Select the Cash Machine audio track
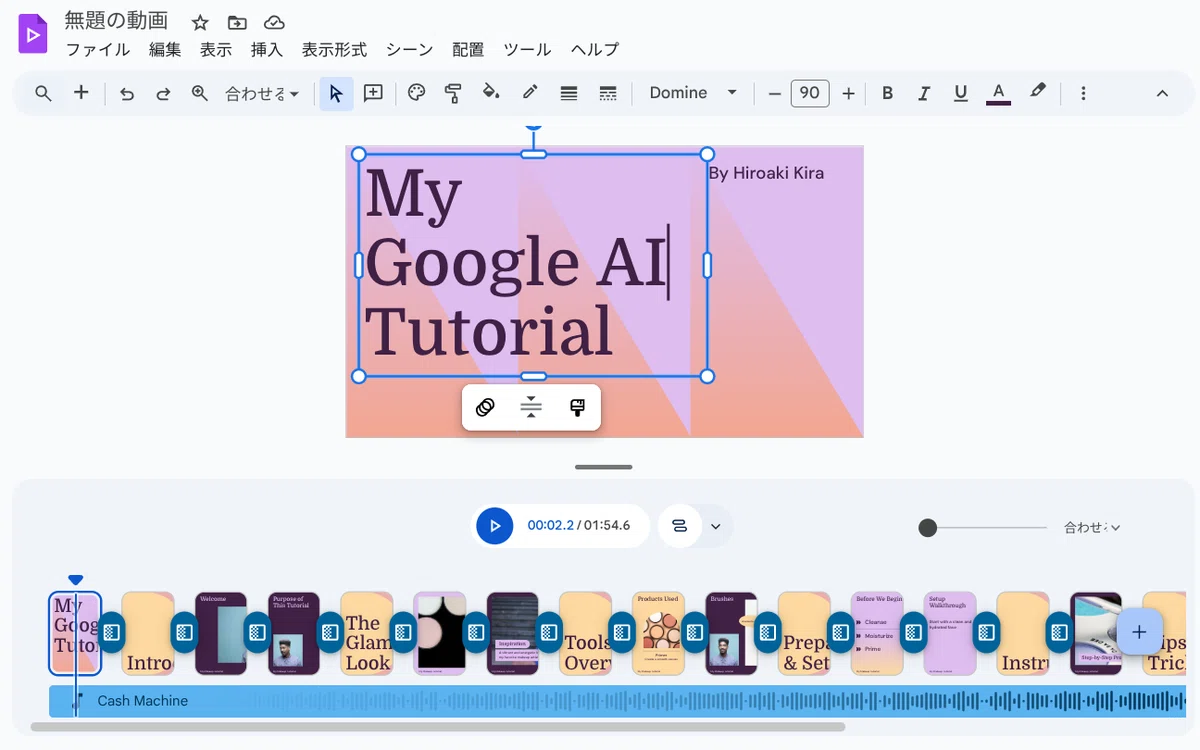 coord(617,701)
